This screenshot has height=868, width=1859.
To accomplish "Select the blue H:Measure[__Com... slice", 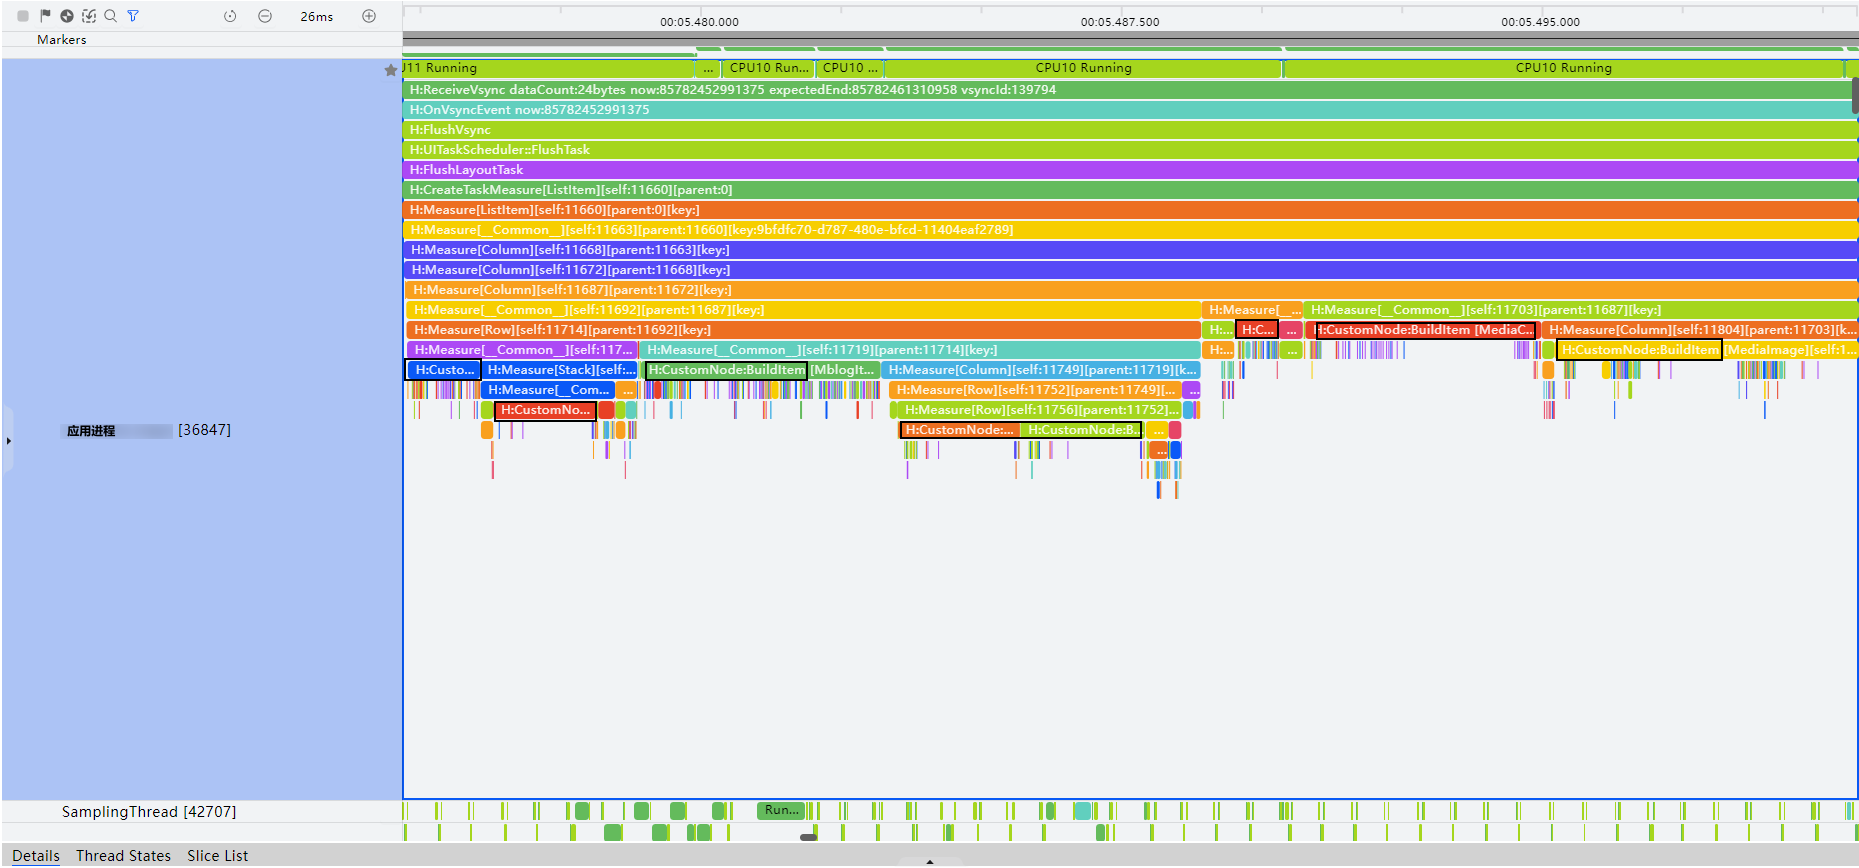I will 548,390.
